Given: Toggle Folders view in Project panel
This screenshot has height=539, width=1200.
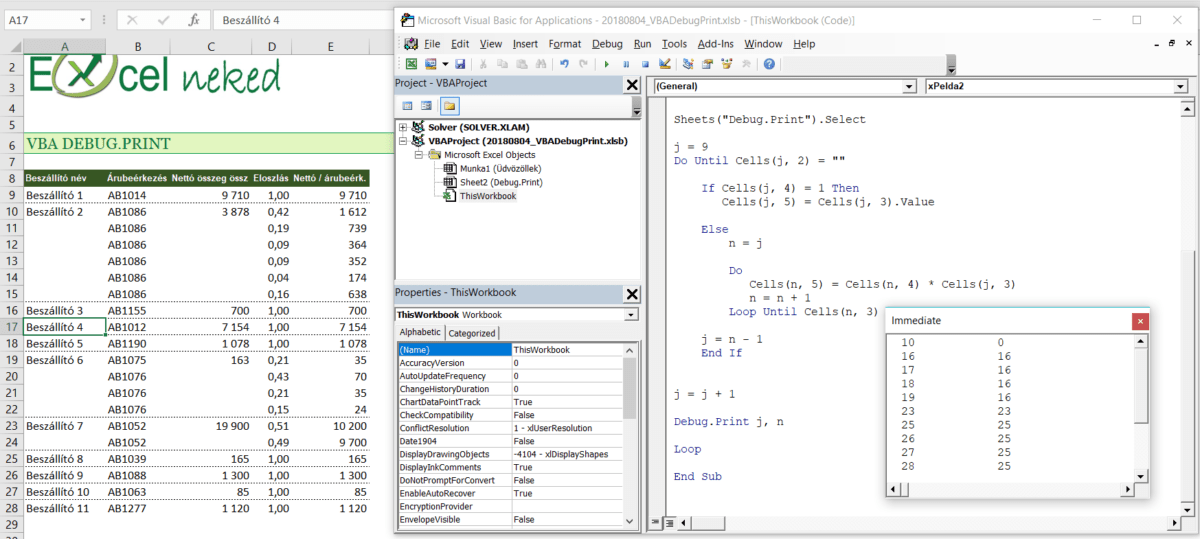Looking at the screenshot, I should click(449, 105).
